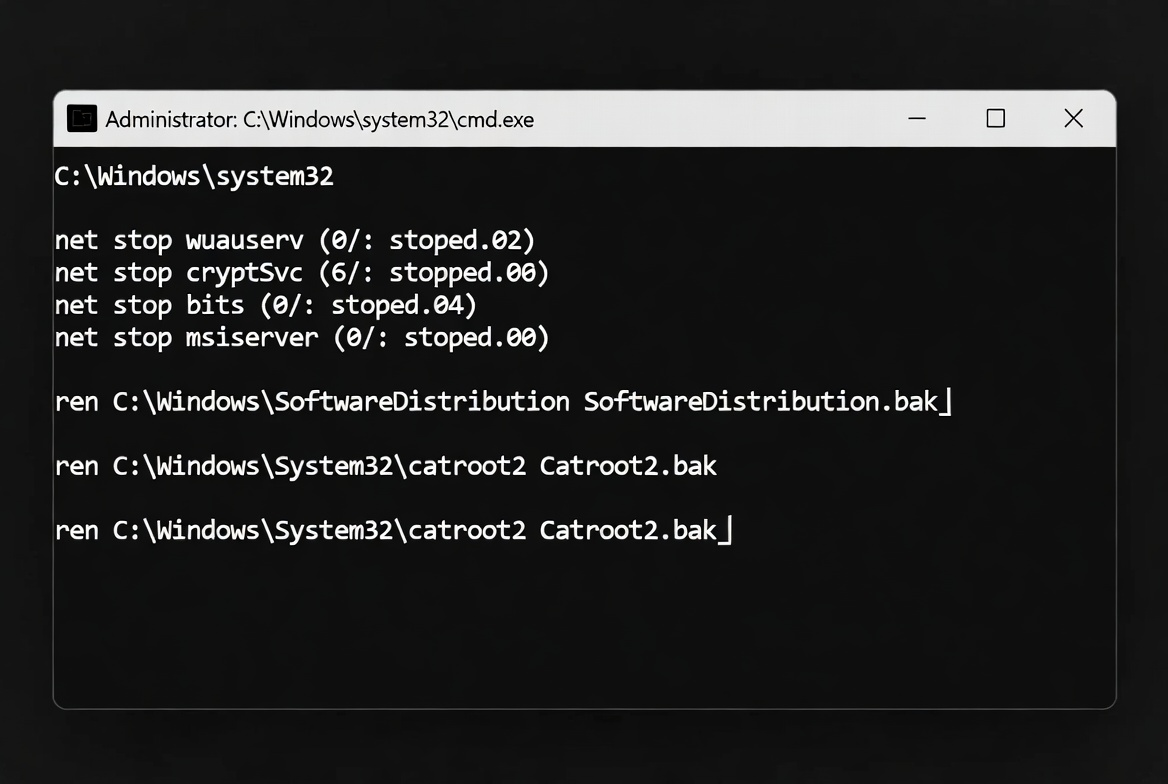Select the 'net stop wuauserv' output line

click(x=294, y=240)
